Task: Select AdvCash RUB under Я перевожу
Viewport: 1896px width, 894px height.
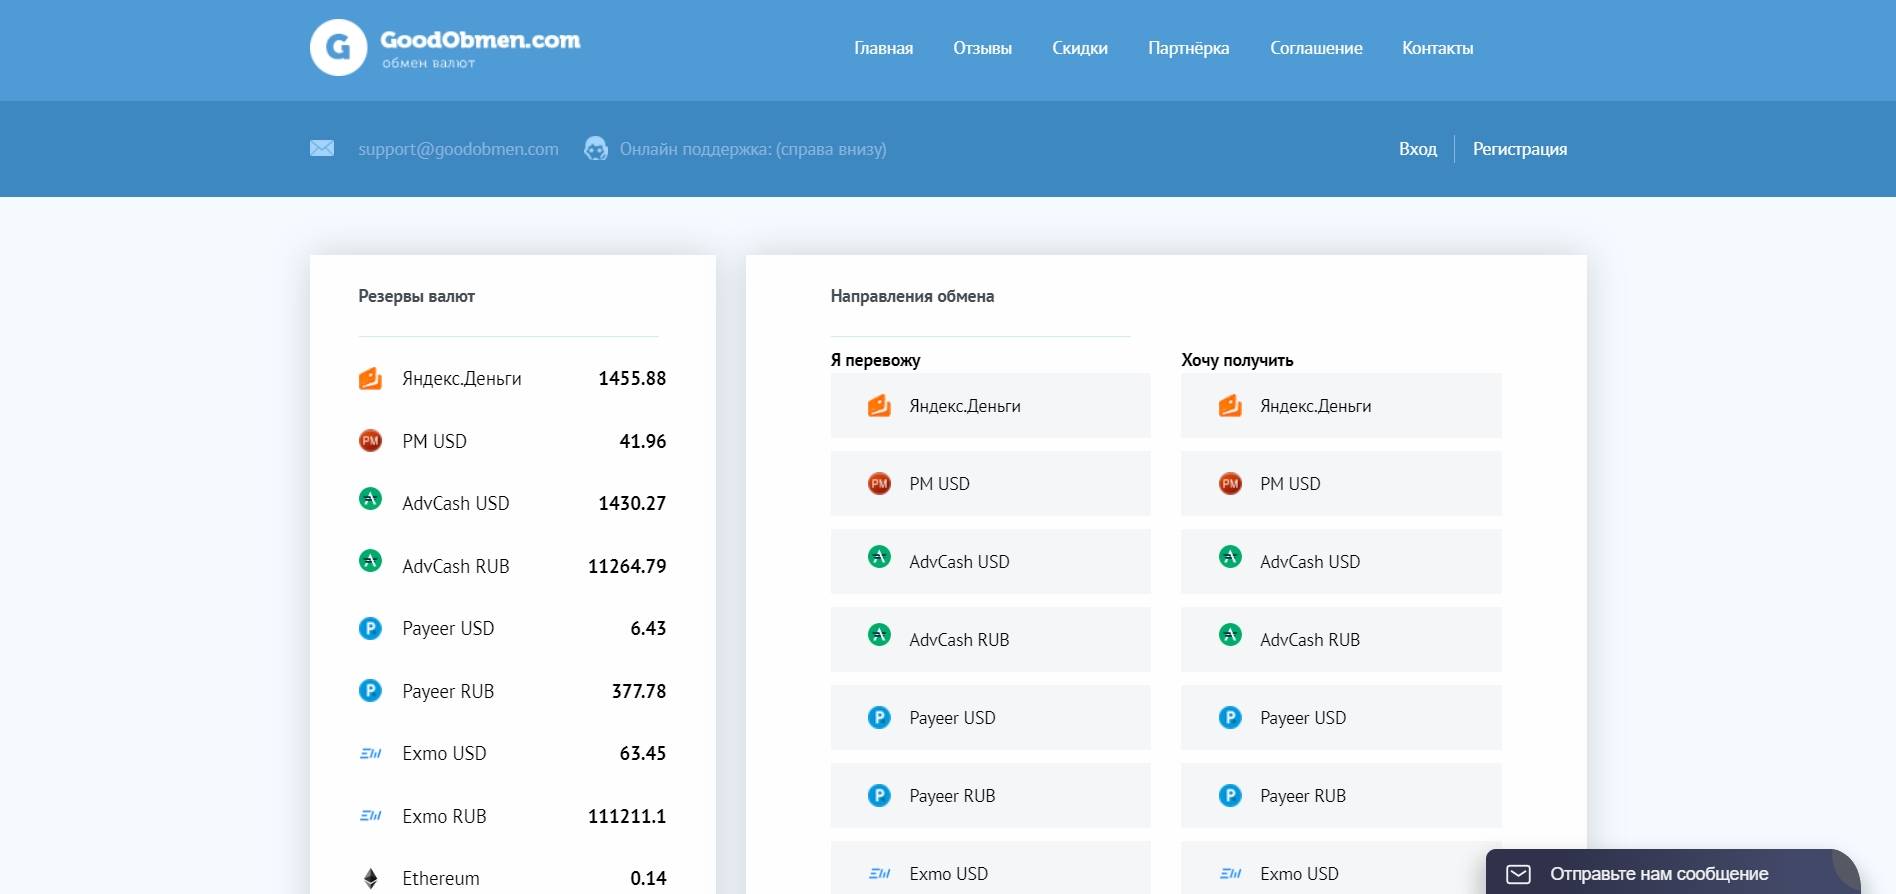Action: (990, 639)
